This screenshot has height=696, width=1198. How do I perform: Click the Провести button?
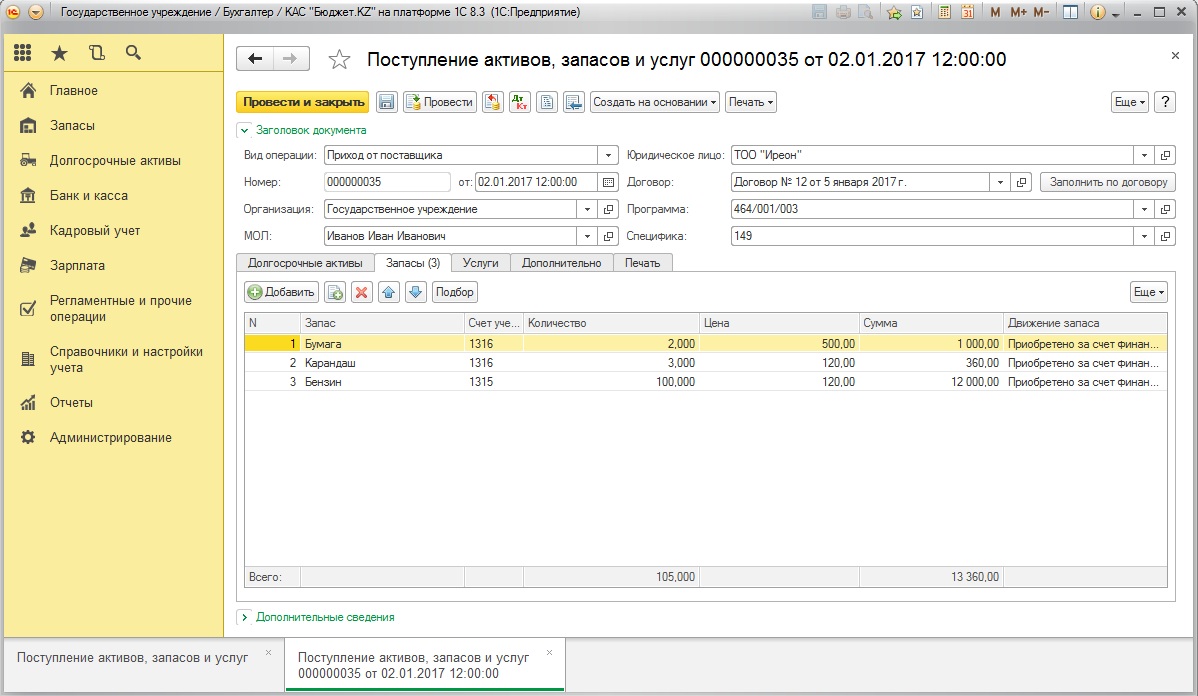(440, 102)
